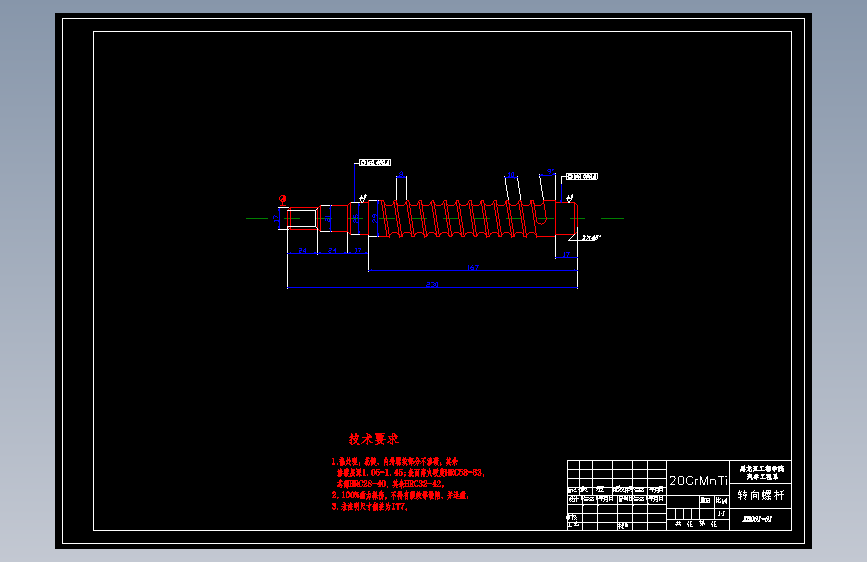Select the 9° angle dimension
The width and height of the screenshot is (867, 562).
point(550,172)
